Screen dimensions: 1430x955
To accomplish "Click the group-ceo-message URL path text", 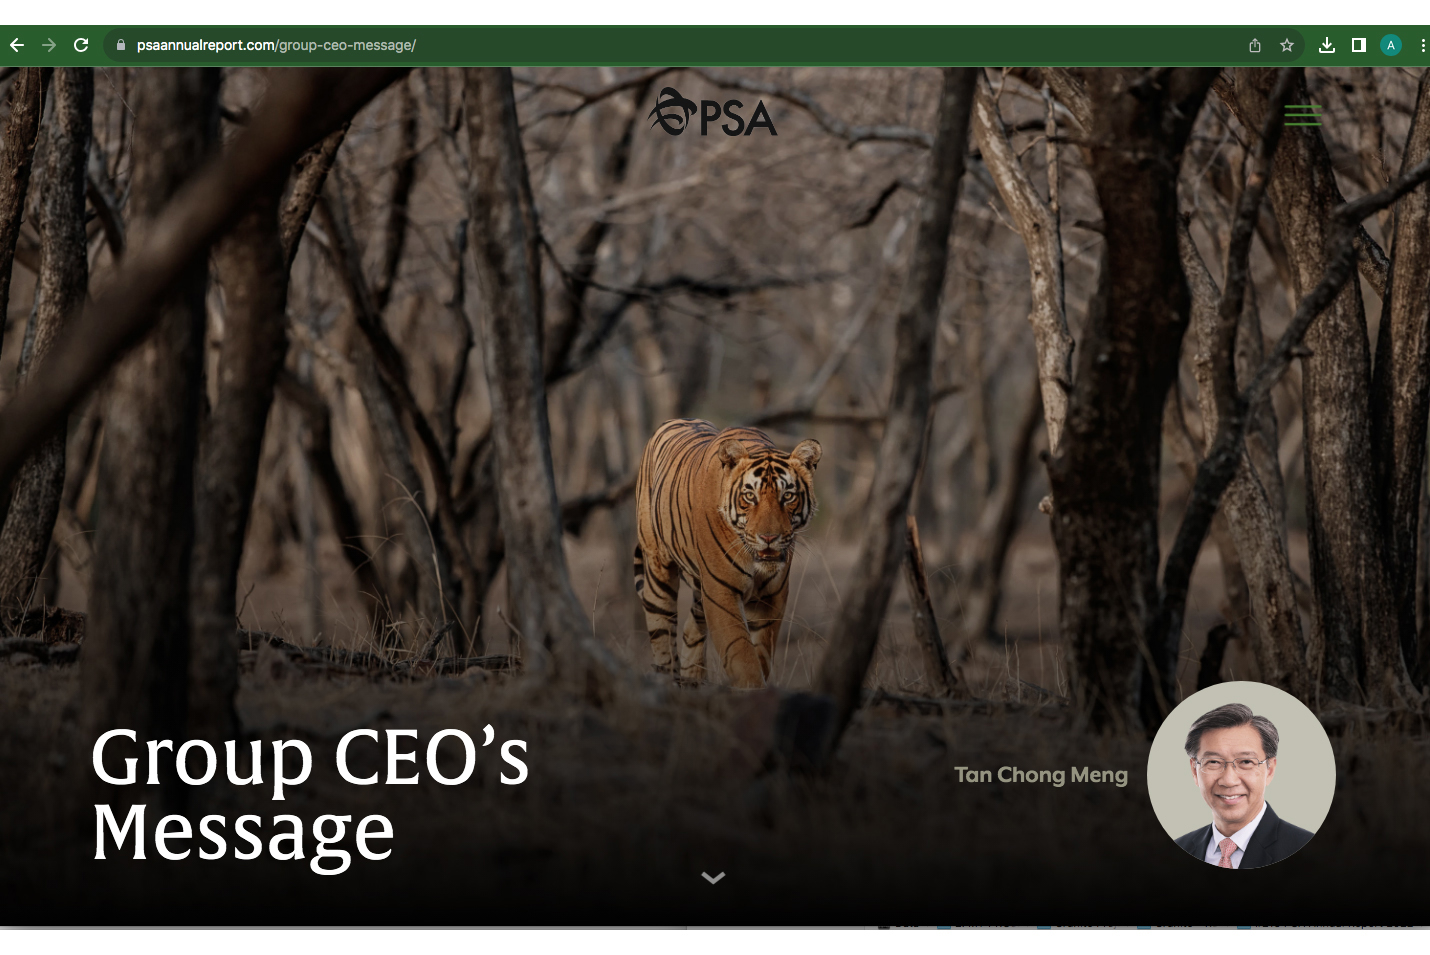I will pyautogui.click(x=346, y=45).
